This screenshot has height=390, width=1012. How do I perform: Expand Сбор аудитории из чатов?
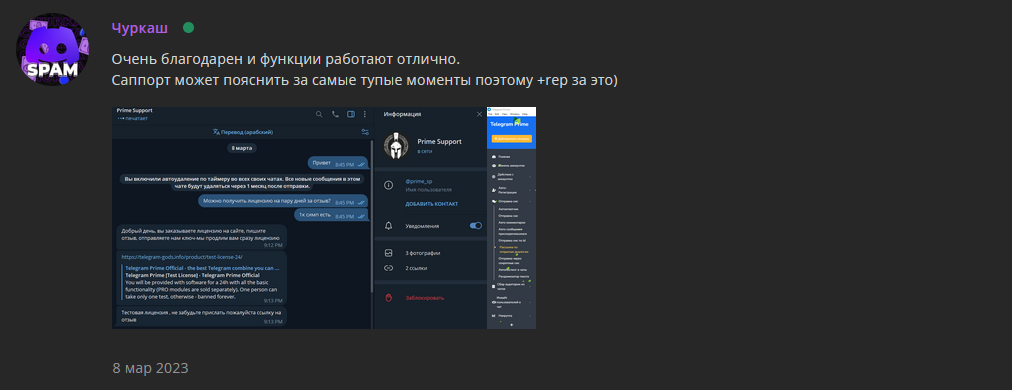click(x=511, y=287)
